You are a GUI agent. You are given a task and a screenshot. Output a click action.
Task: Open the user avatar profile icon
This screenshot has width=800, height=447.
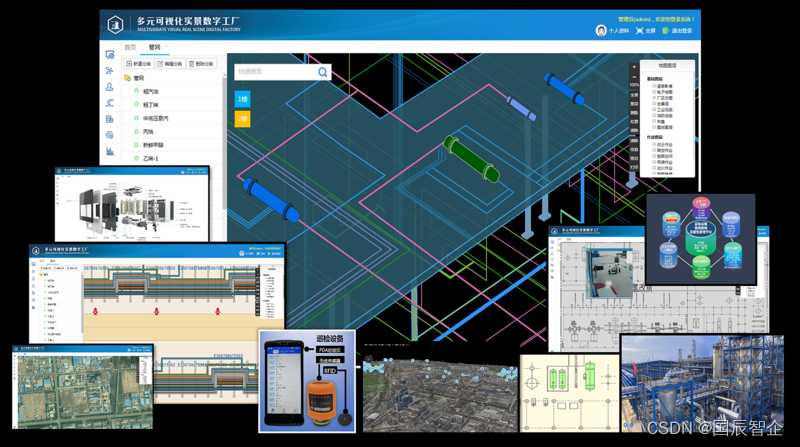[601, 31]
